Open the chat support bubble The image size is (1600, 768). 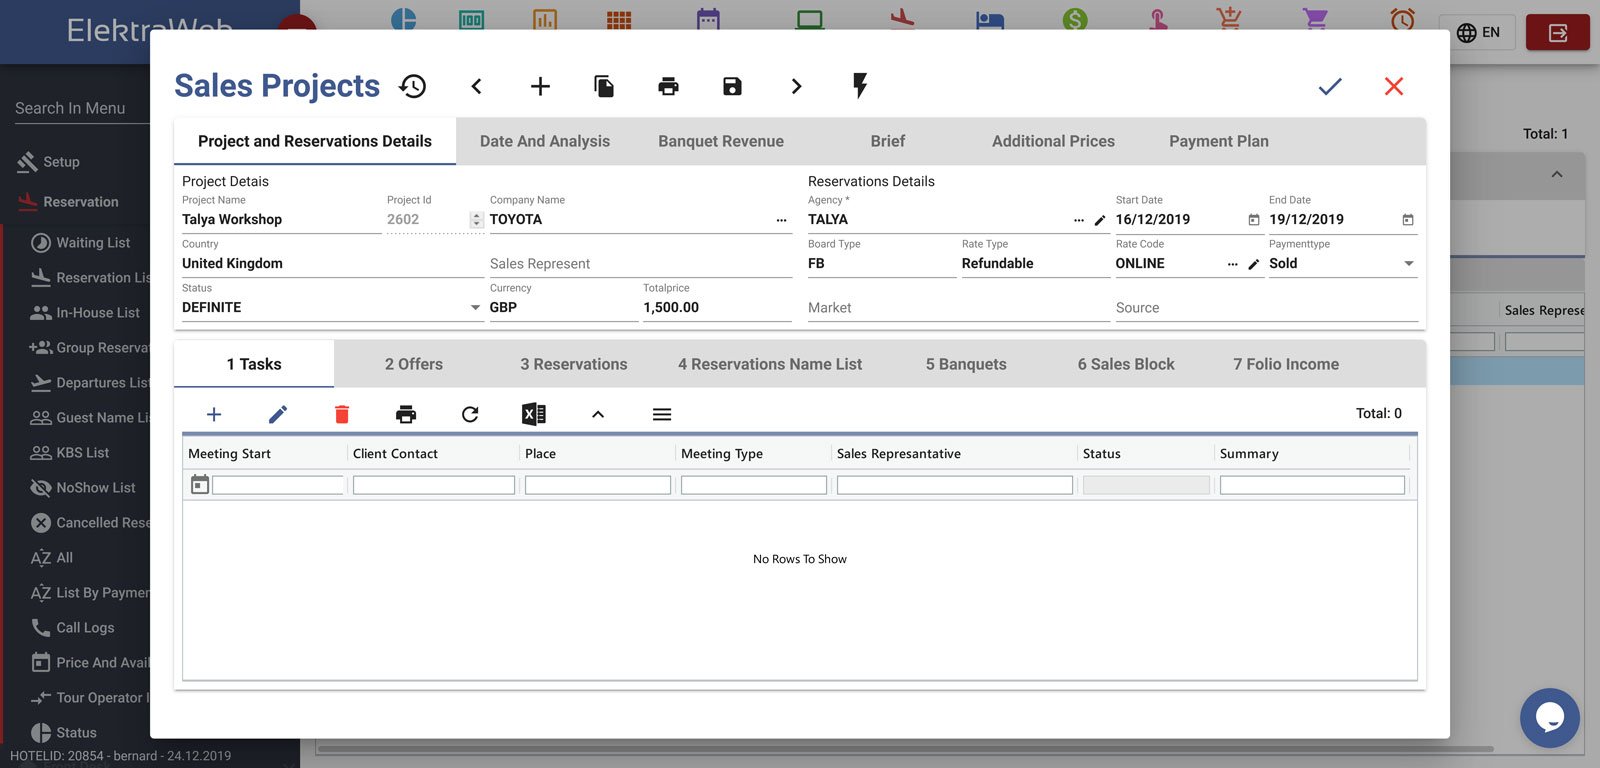pos(1550,717)
